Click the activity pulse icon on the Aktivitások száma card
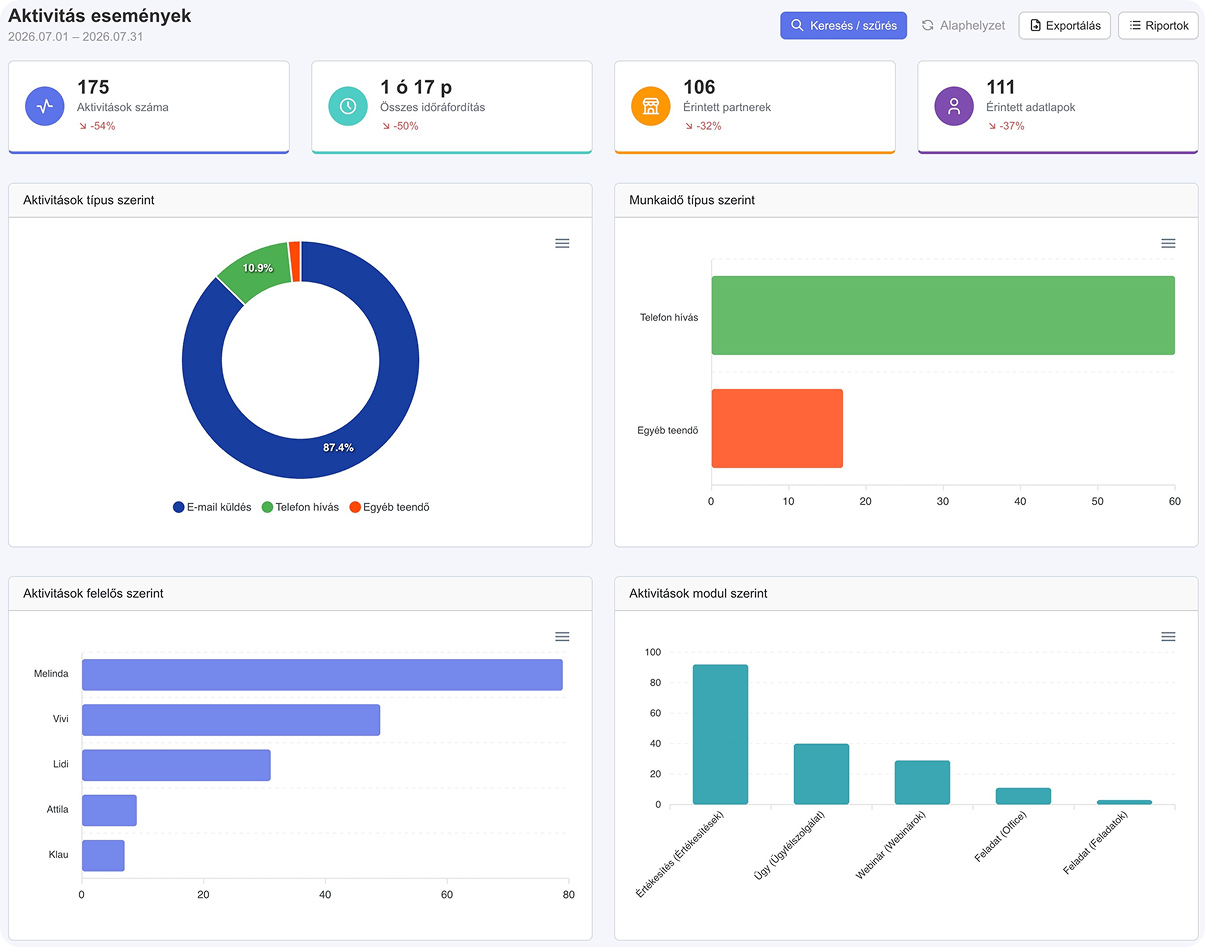The height and width of the screenshot is (947, 1205). click(x=45, y=106)
